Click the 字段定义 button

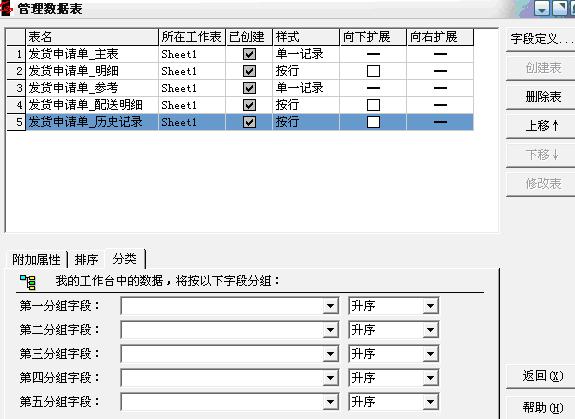(x=541, y=38)
